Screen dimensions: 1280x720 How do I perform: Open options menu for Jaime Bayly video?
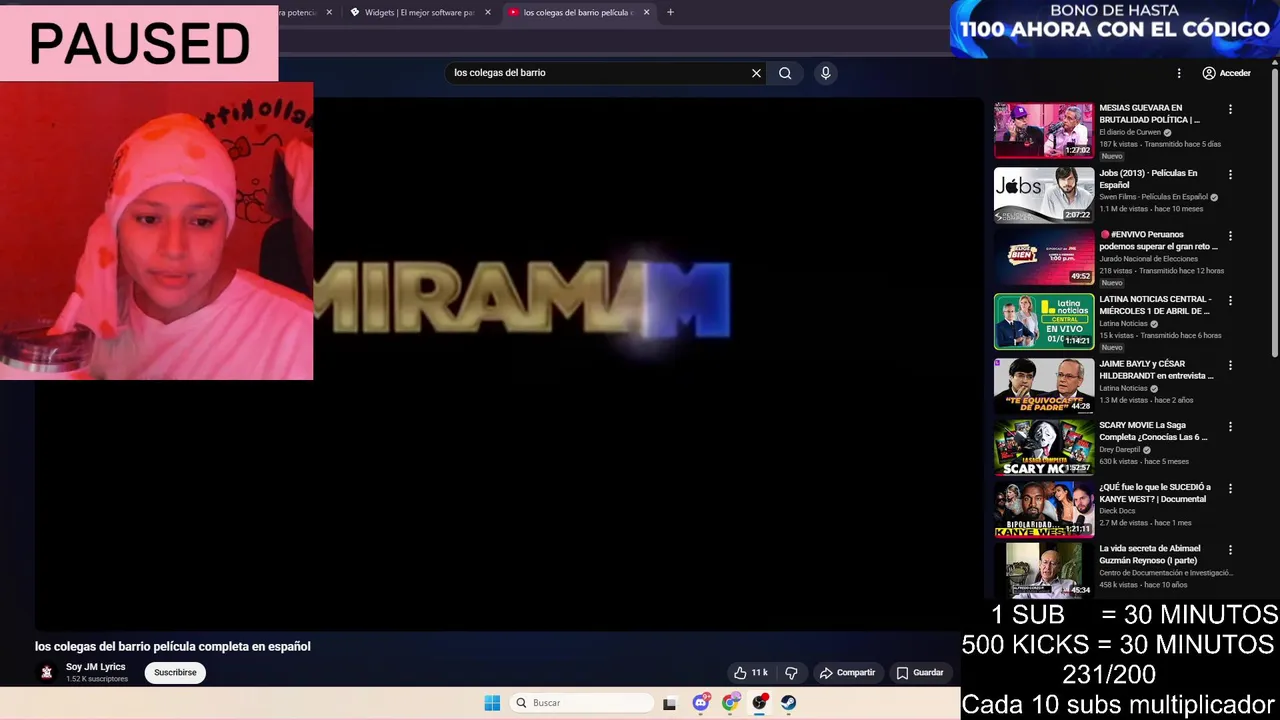pos(1230,365)
